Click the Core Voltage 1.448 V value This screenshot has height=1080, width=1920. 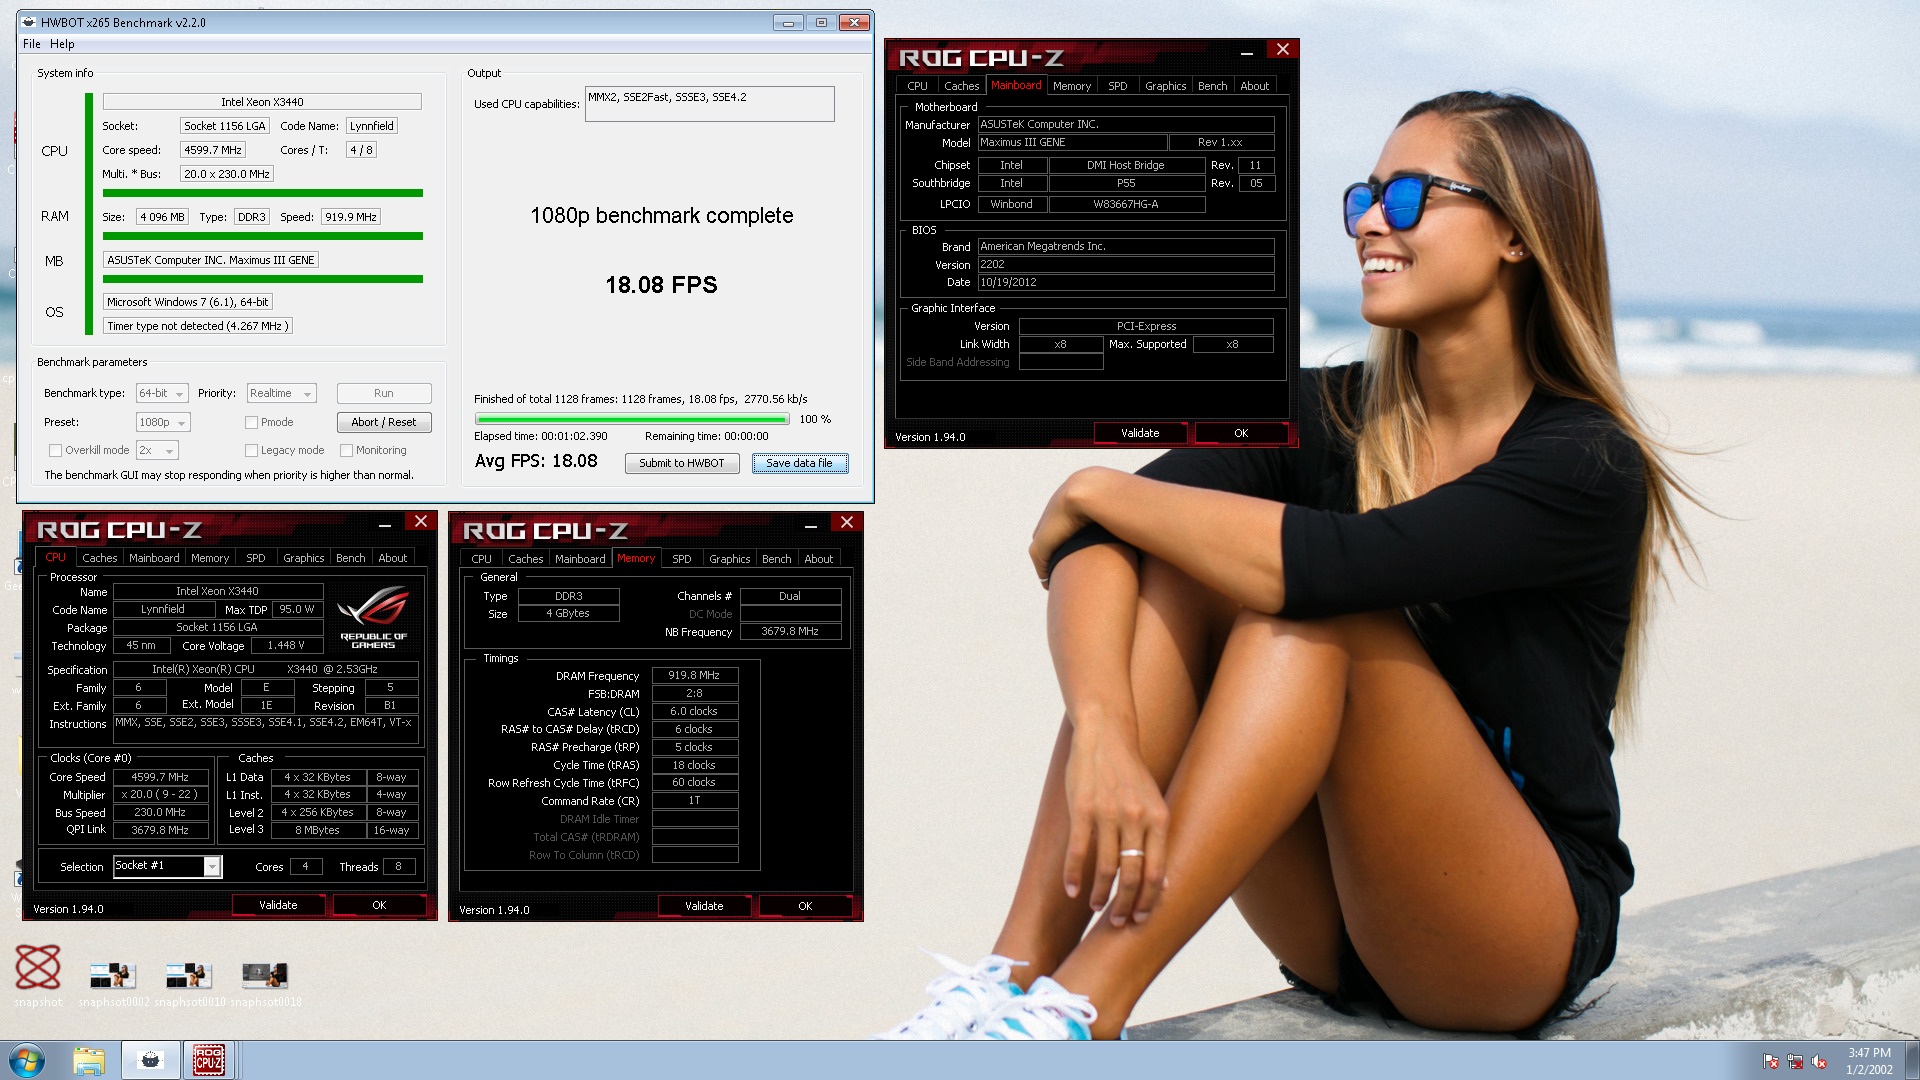point(285,645)
